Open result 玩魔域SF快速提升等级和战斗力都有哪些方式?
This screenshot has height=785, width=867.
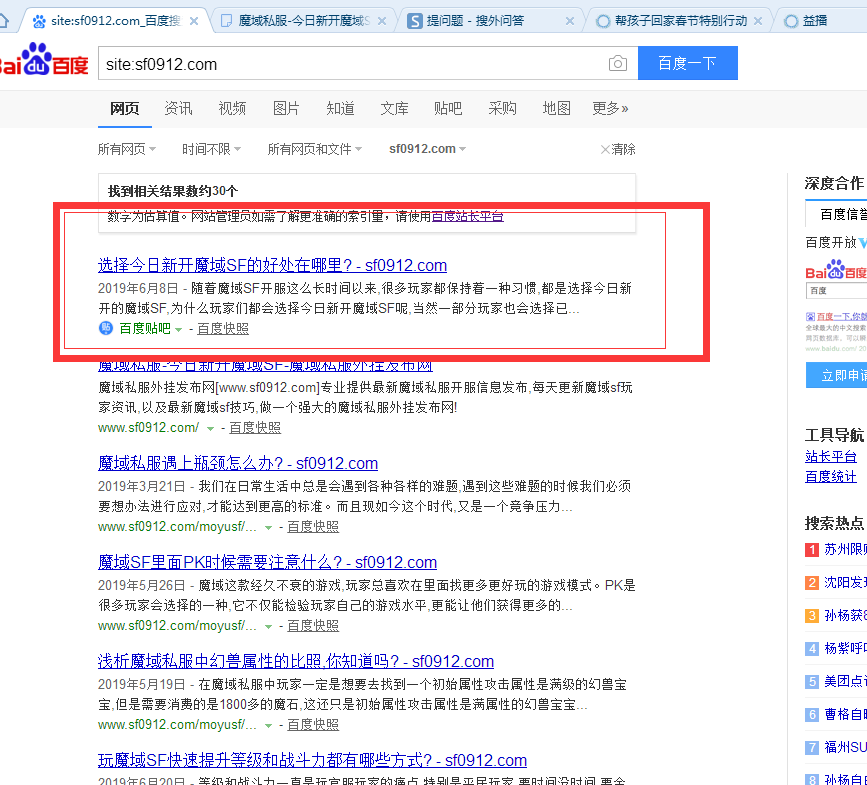312,760
